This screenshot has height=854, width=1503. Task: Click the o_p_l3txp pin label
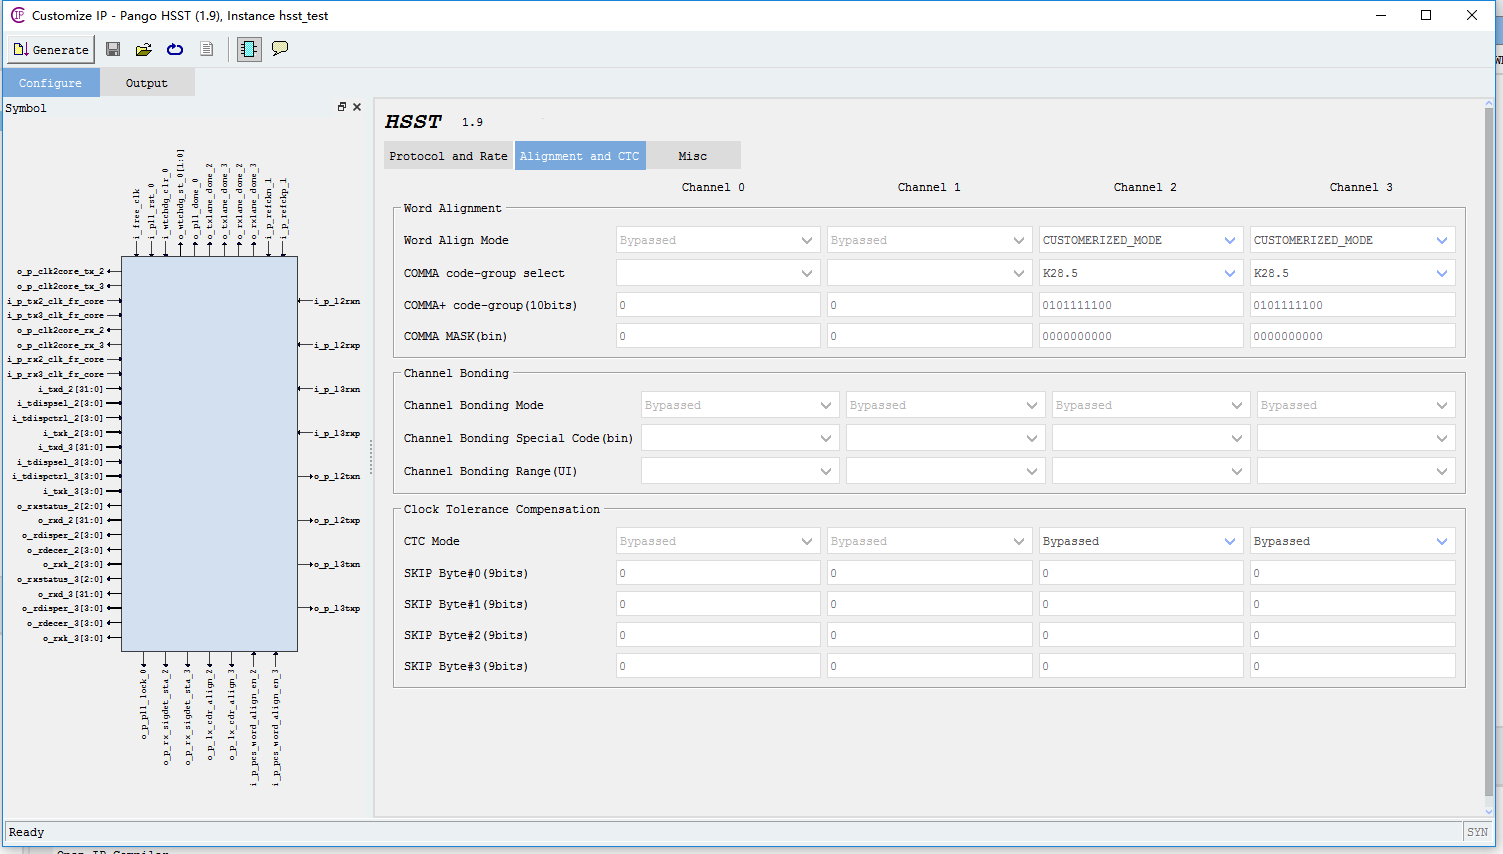click(x=337, y=608)
